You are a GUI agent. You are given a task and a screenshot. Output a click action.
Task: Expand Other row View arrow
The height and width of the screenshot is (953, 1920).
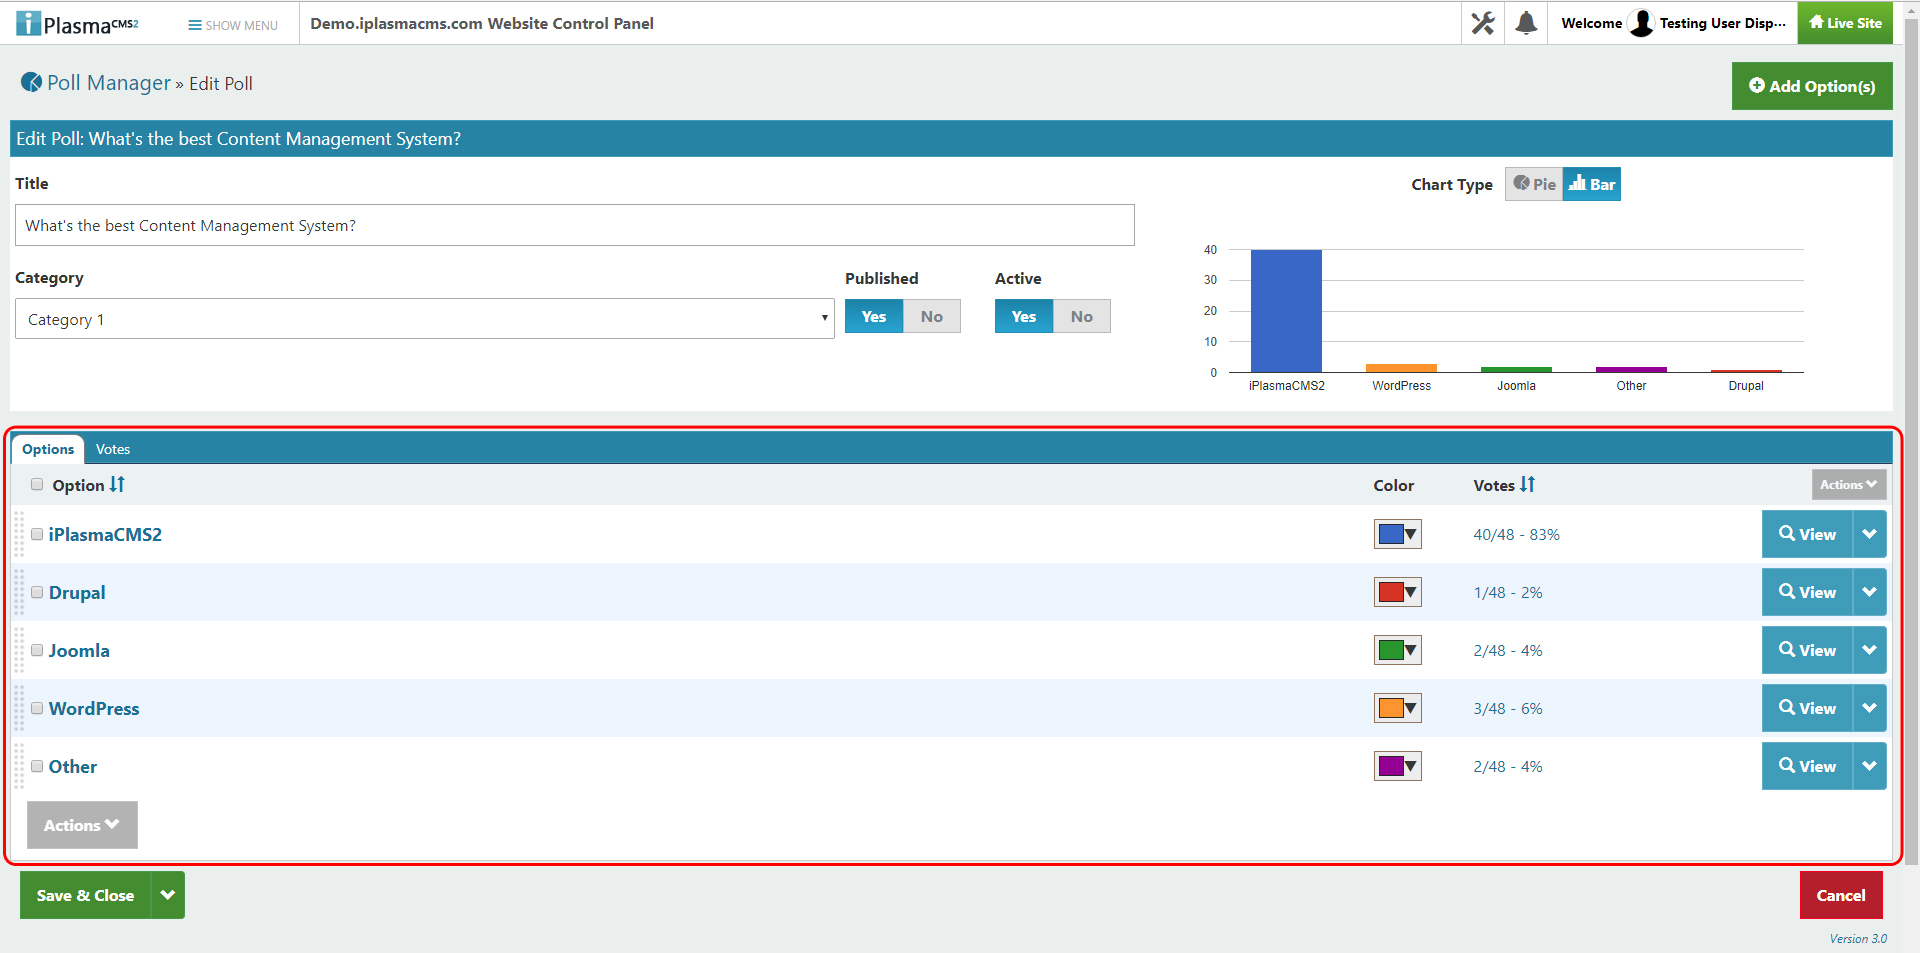coord(1870,766)
